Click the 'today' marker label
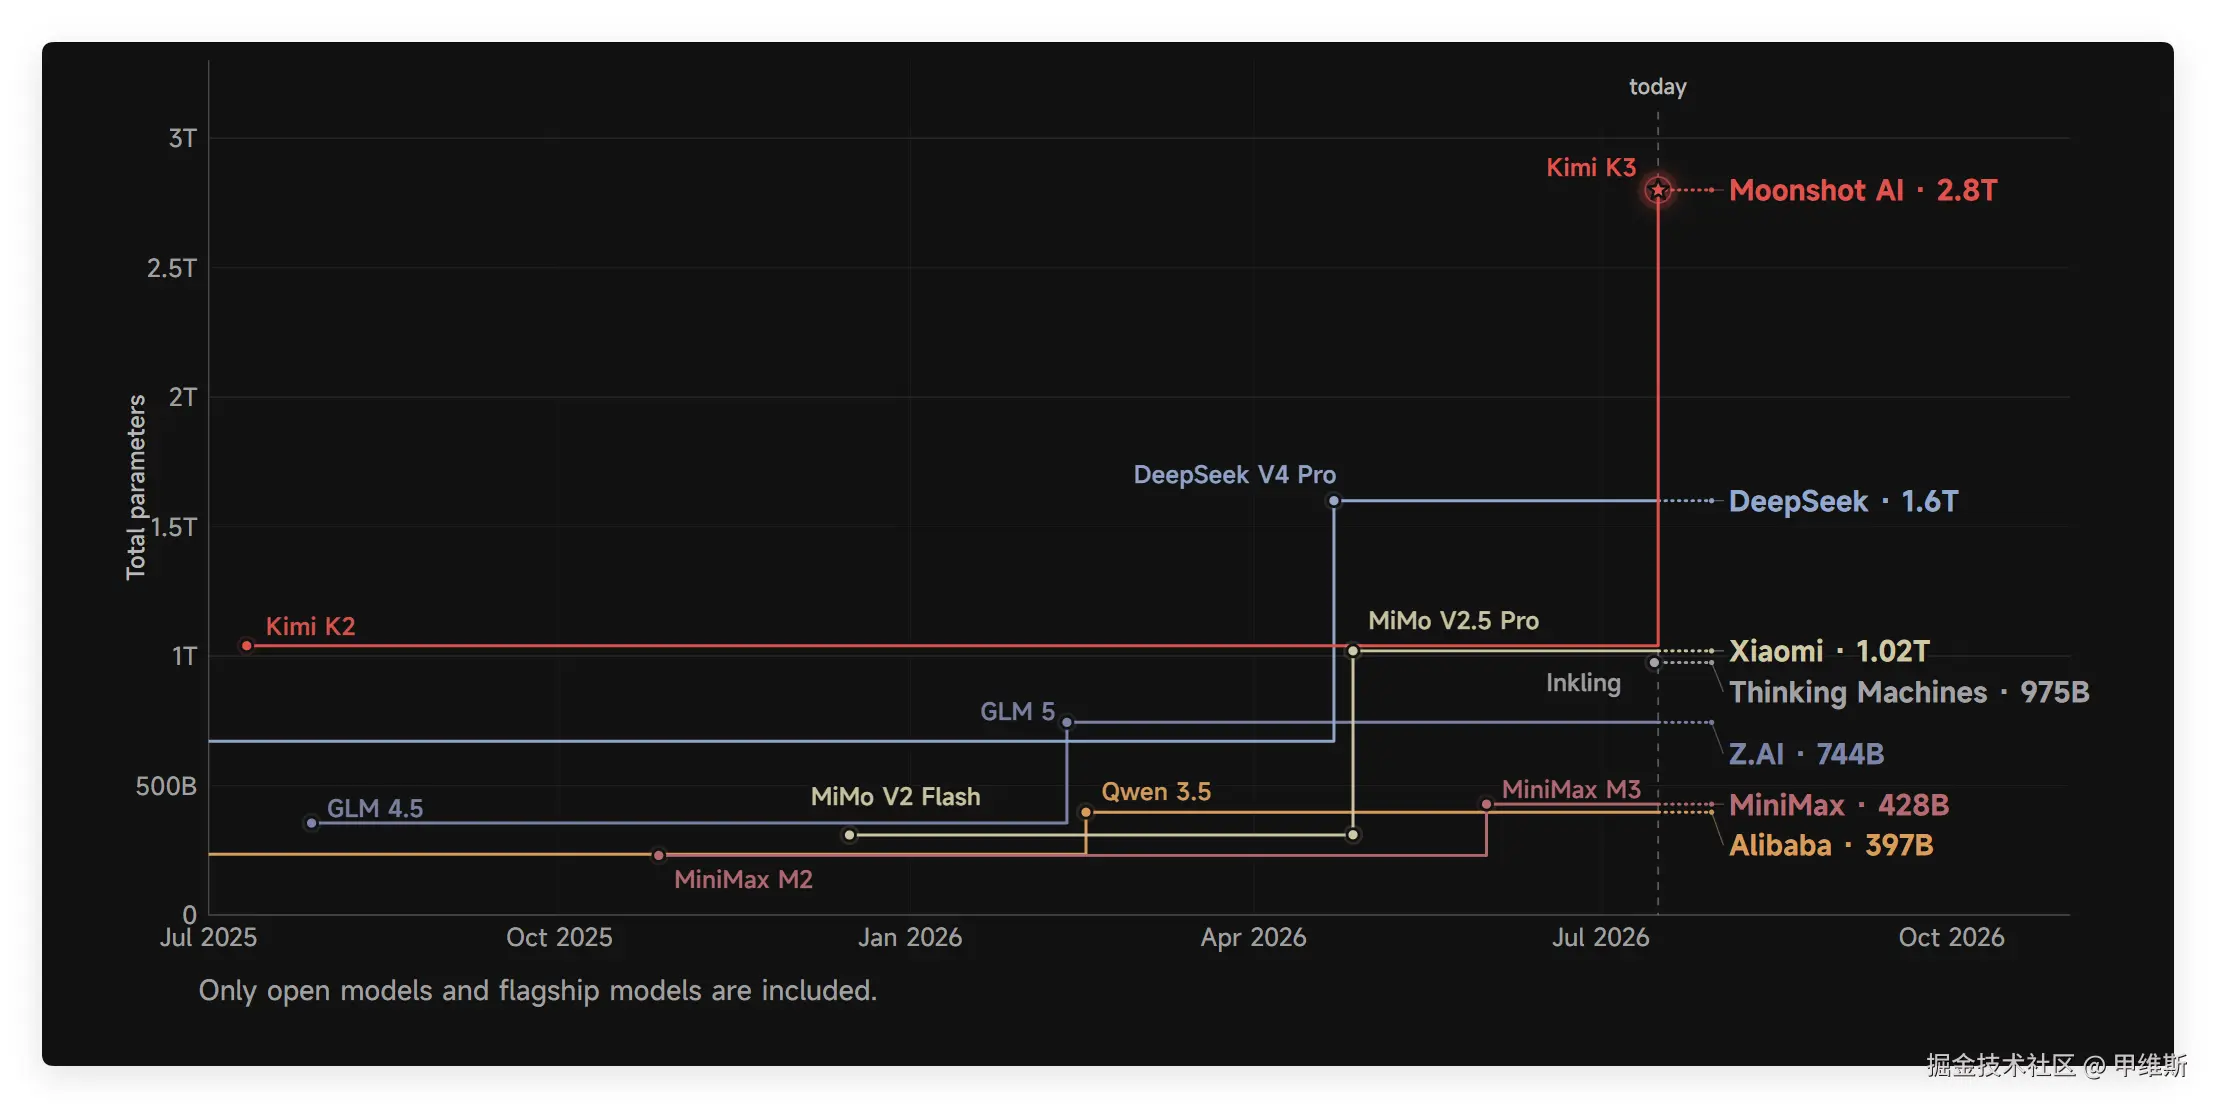This screenshot has height=1108, width=2216. pyautogui.click(x=1658, y=87)
